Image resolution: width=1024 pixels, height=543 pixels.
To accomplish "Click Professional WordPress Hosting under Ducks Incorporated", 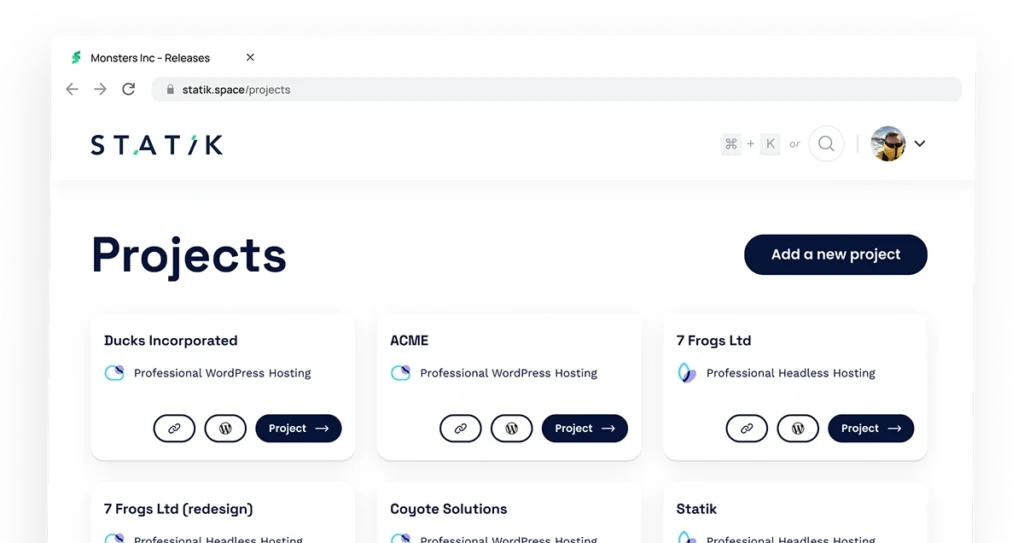I will click(222, 373).
